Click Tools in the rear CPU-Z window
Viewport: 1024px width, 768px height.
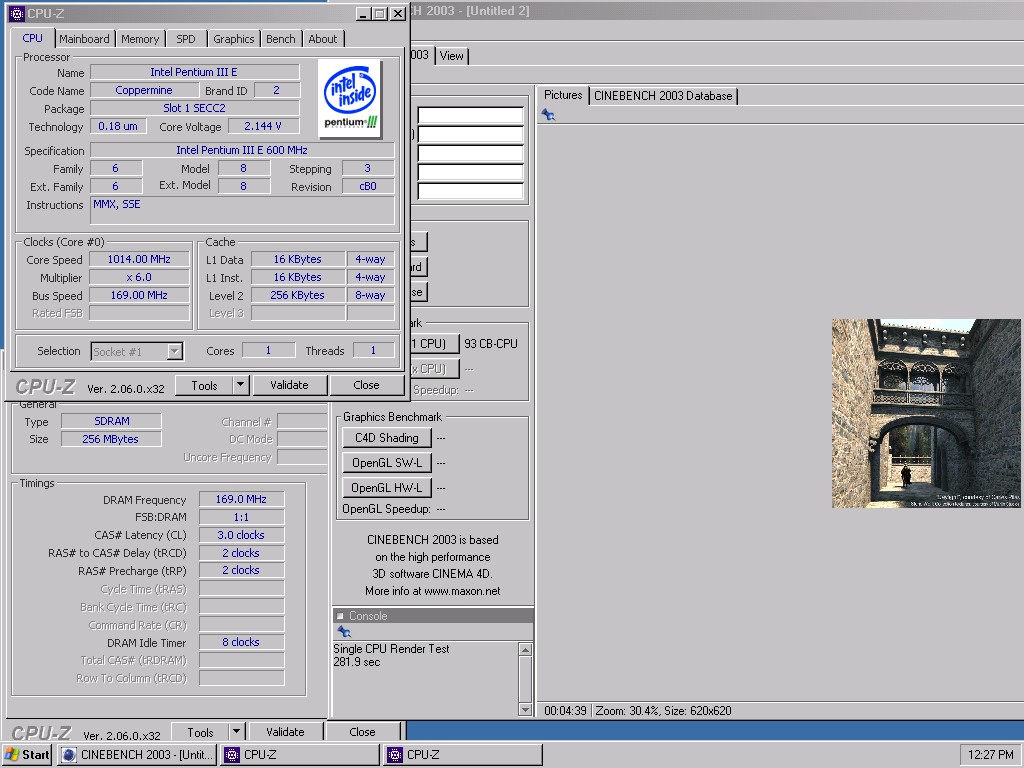tap(200, 732)
